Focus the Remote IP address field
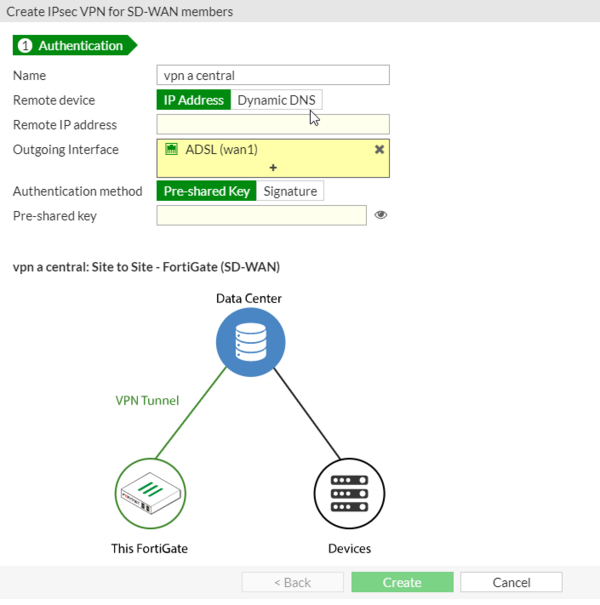The image size is (600, 605). click(x=273, y=125)
